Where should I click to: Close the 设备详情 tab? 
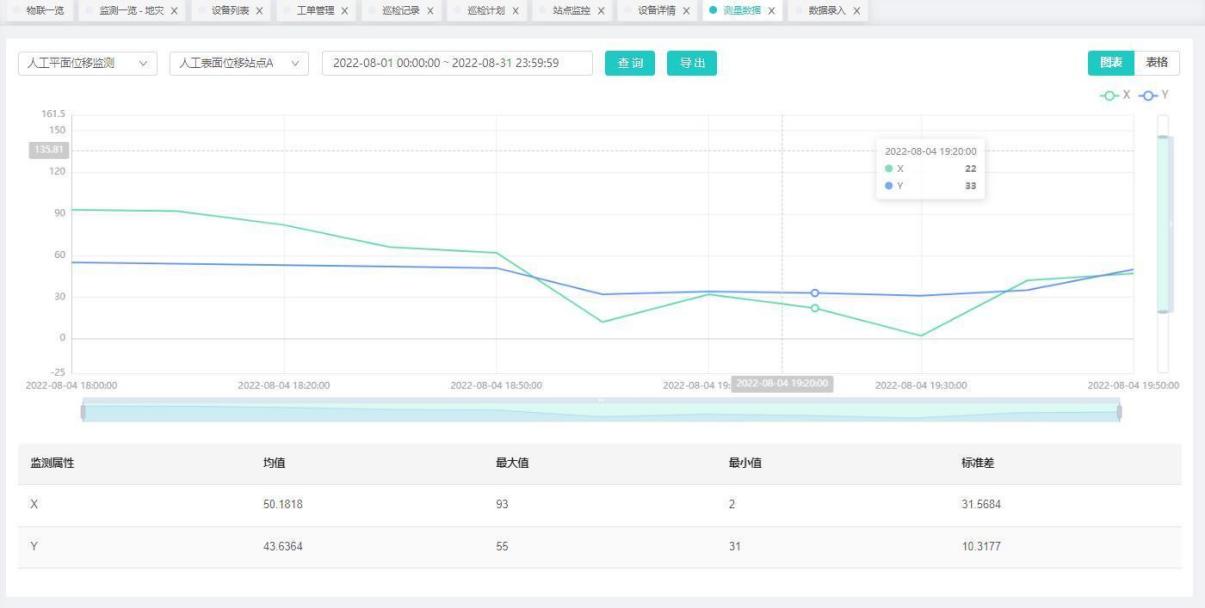(686, 11)
